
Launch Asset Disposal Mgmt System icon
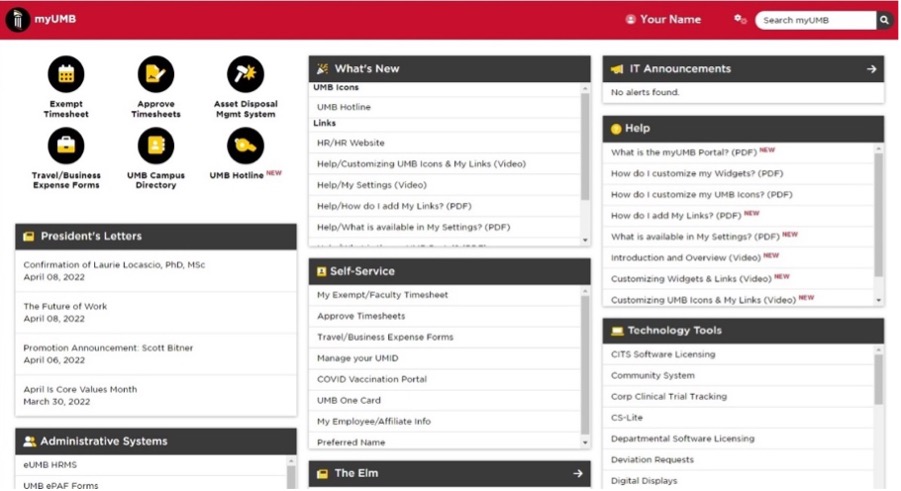click(x=245, y=74)
